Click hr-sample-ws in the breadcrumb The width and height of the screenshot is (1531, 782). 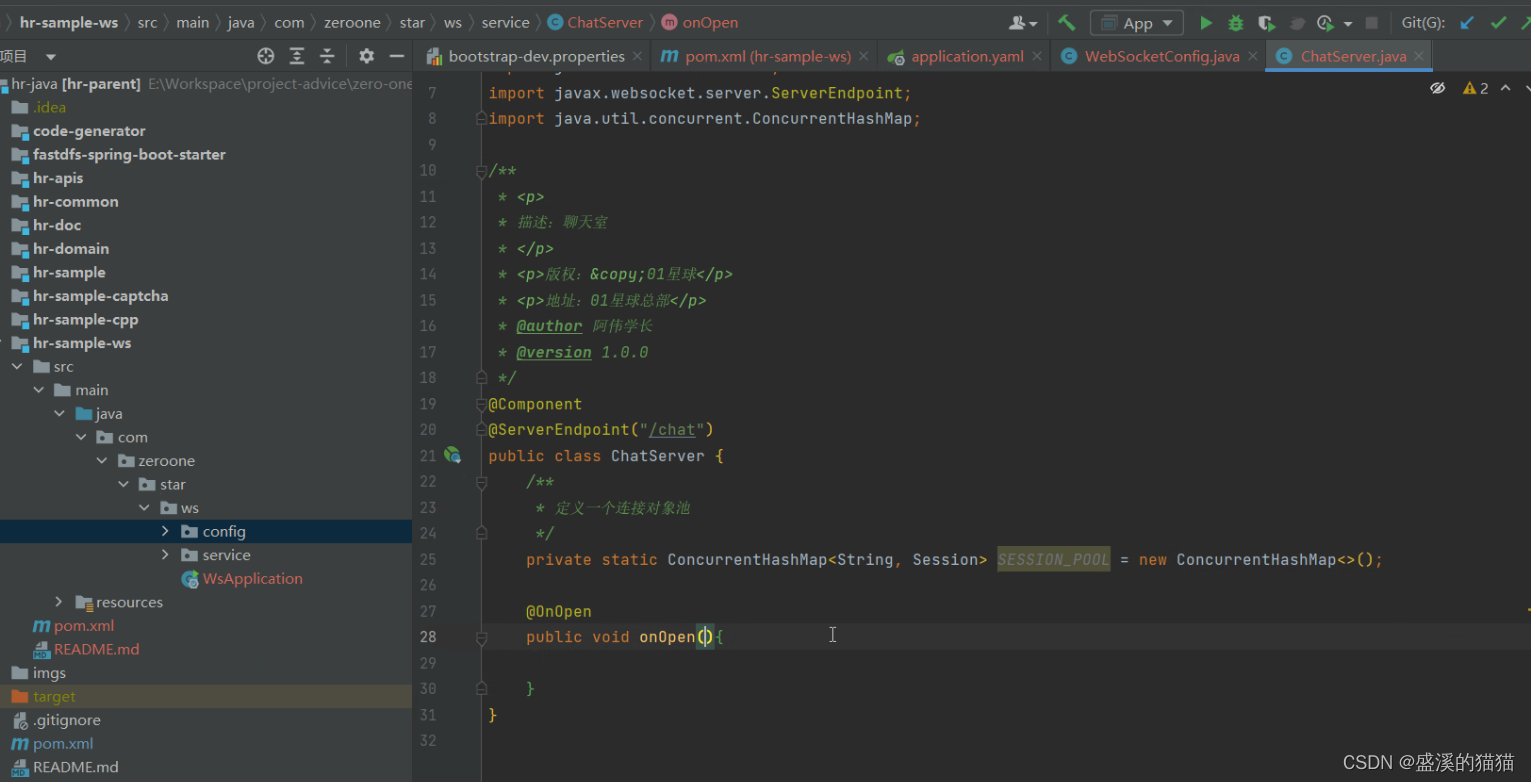click(69, 22)
